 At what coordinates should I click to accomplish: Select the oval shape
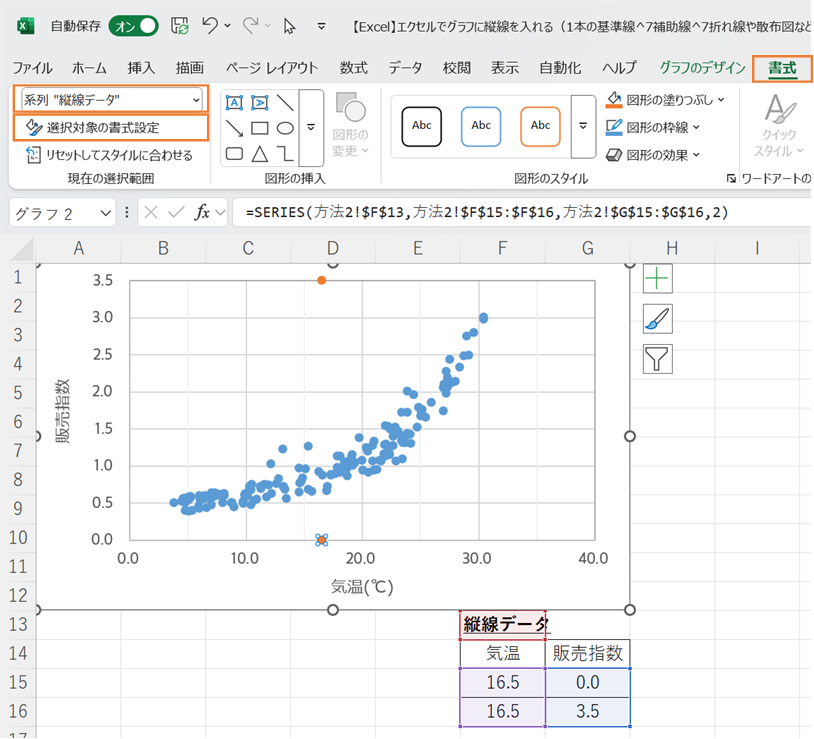click(285, 128)
